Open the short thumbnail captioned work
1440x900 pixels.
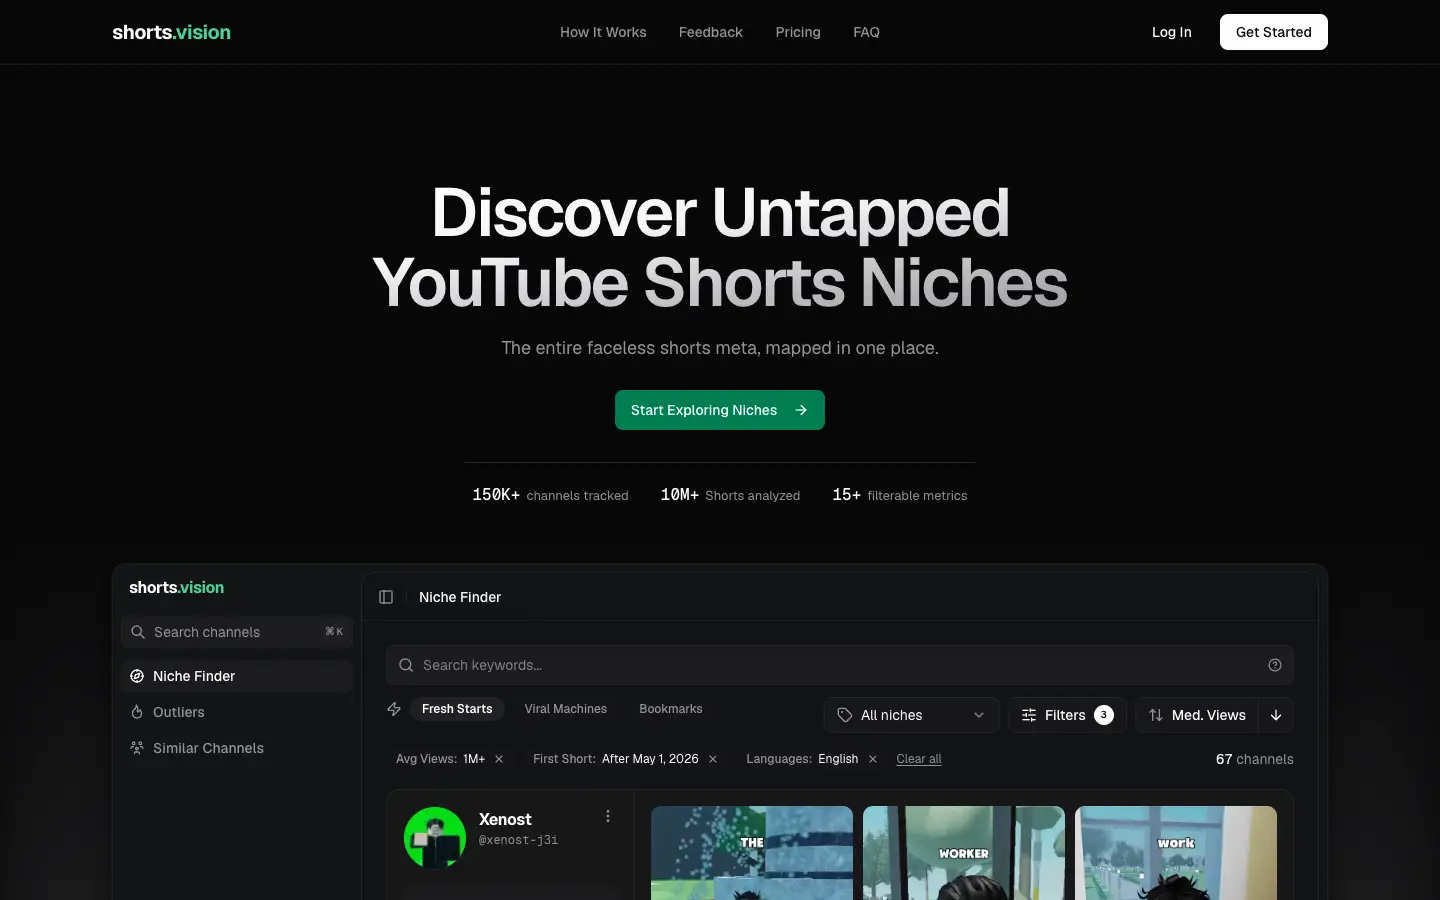click(x=1176, y=853)
